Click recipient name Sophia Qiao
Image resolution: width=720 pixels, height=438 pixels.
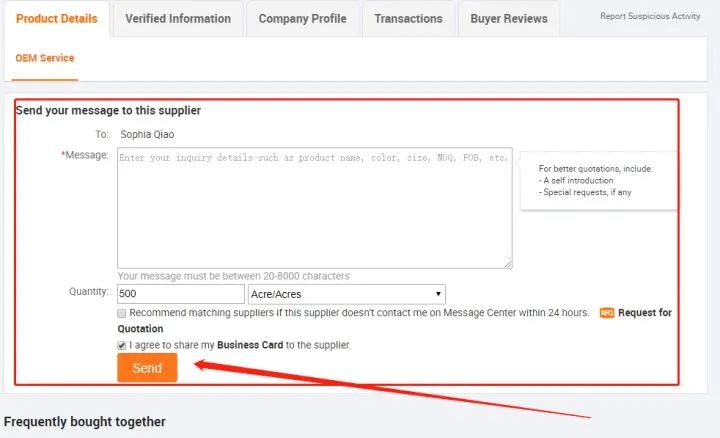[x=147, y=135]
